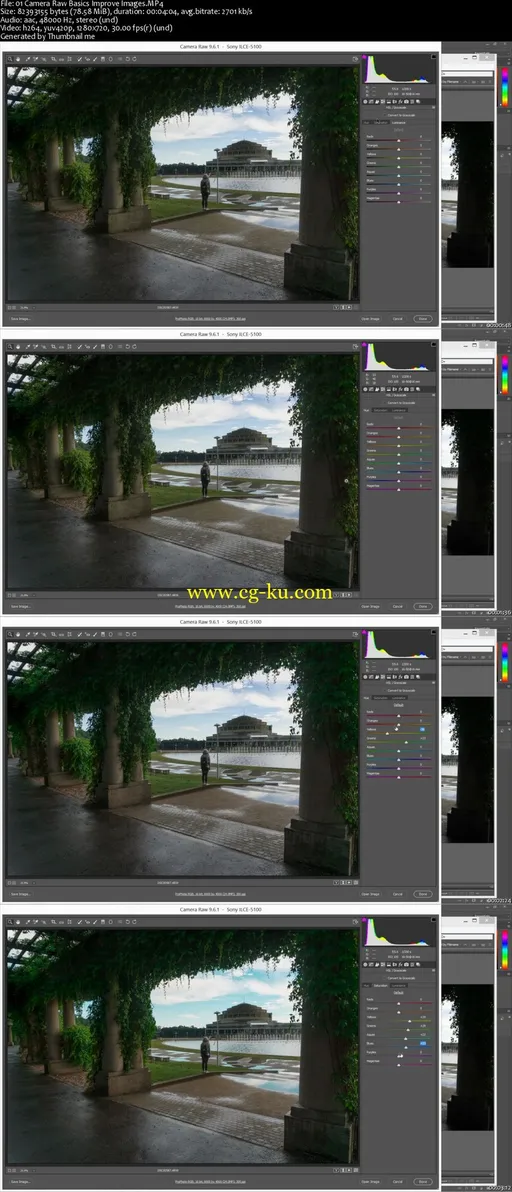
Task: Switch to the Hue tab in the last frame
Action: (x=366, y=986)
